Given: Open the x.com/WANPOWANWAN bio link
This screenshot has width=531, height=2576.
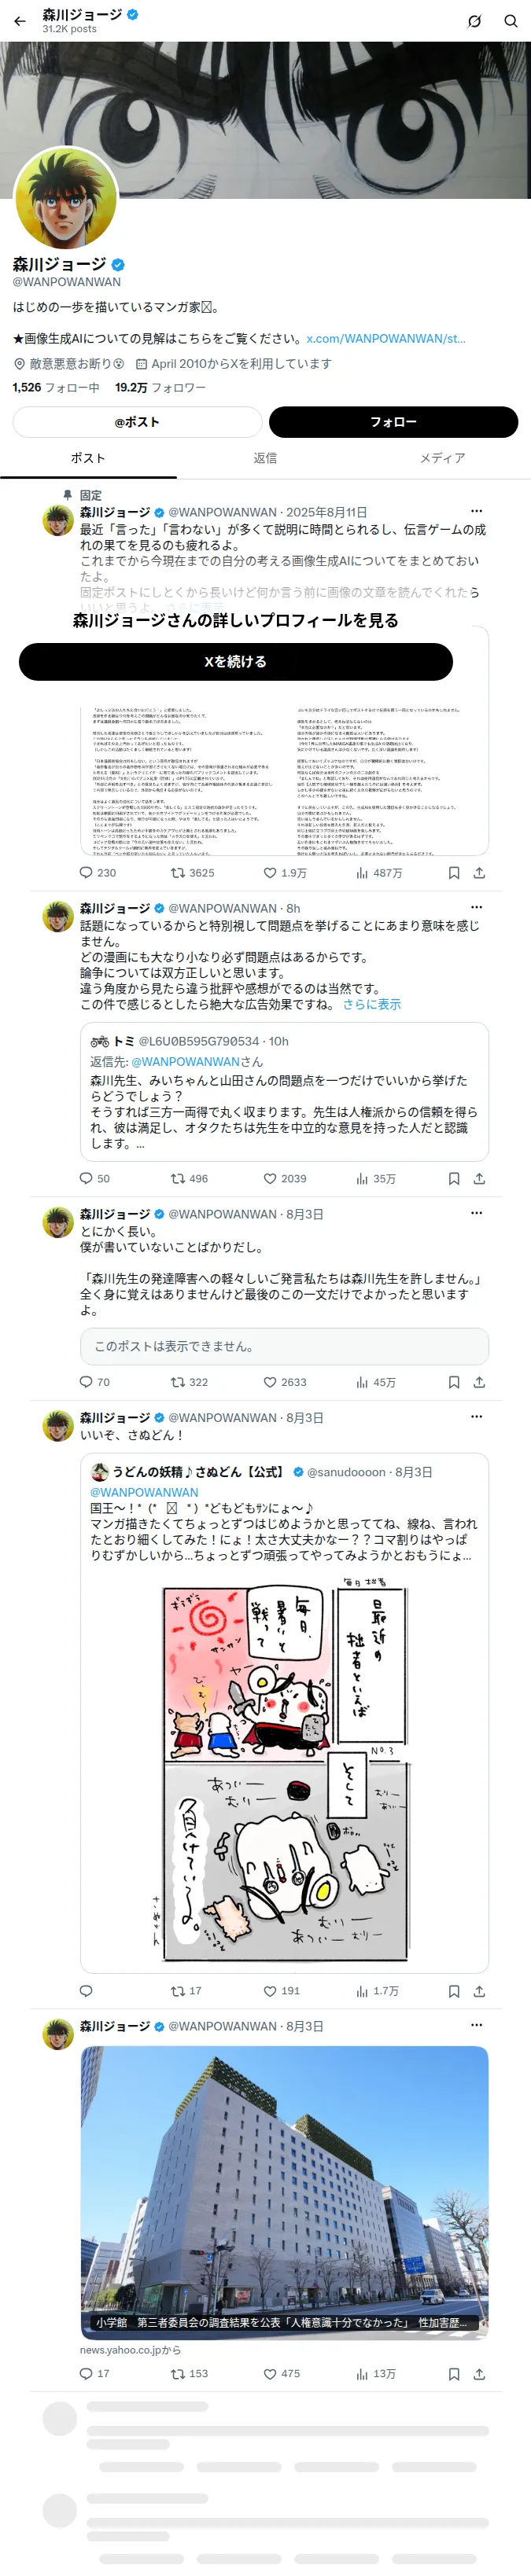Looking at the screenshot, I should (386, 339).
